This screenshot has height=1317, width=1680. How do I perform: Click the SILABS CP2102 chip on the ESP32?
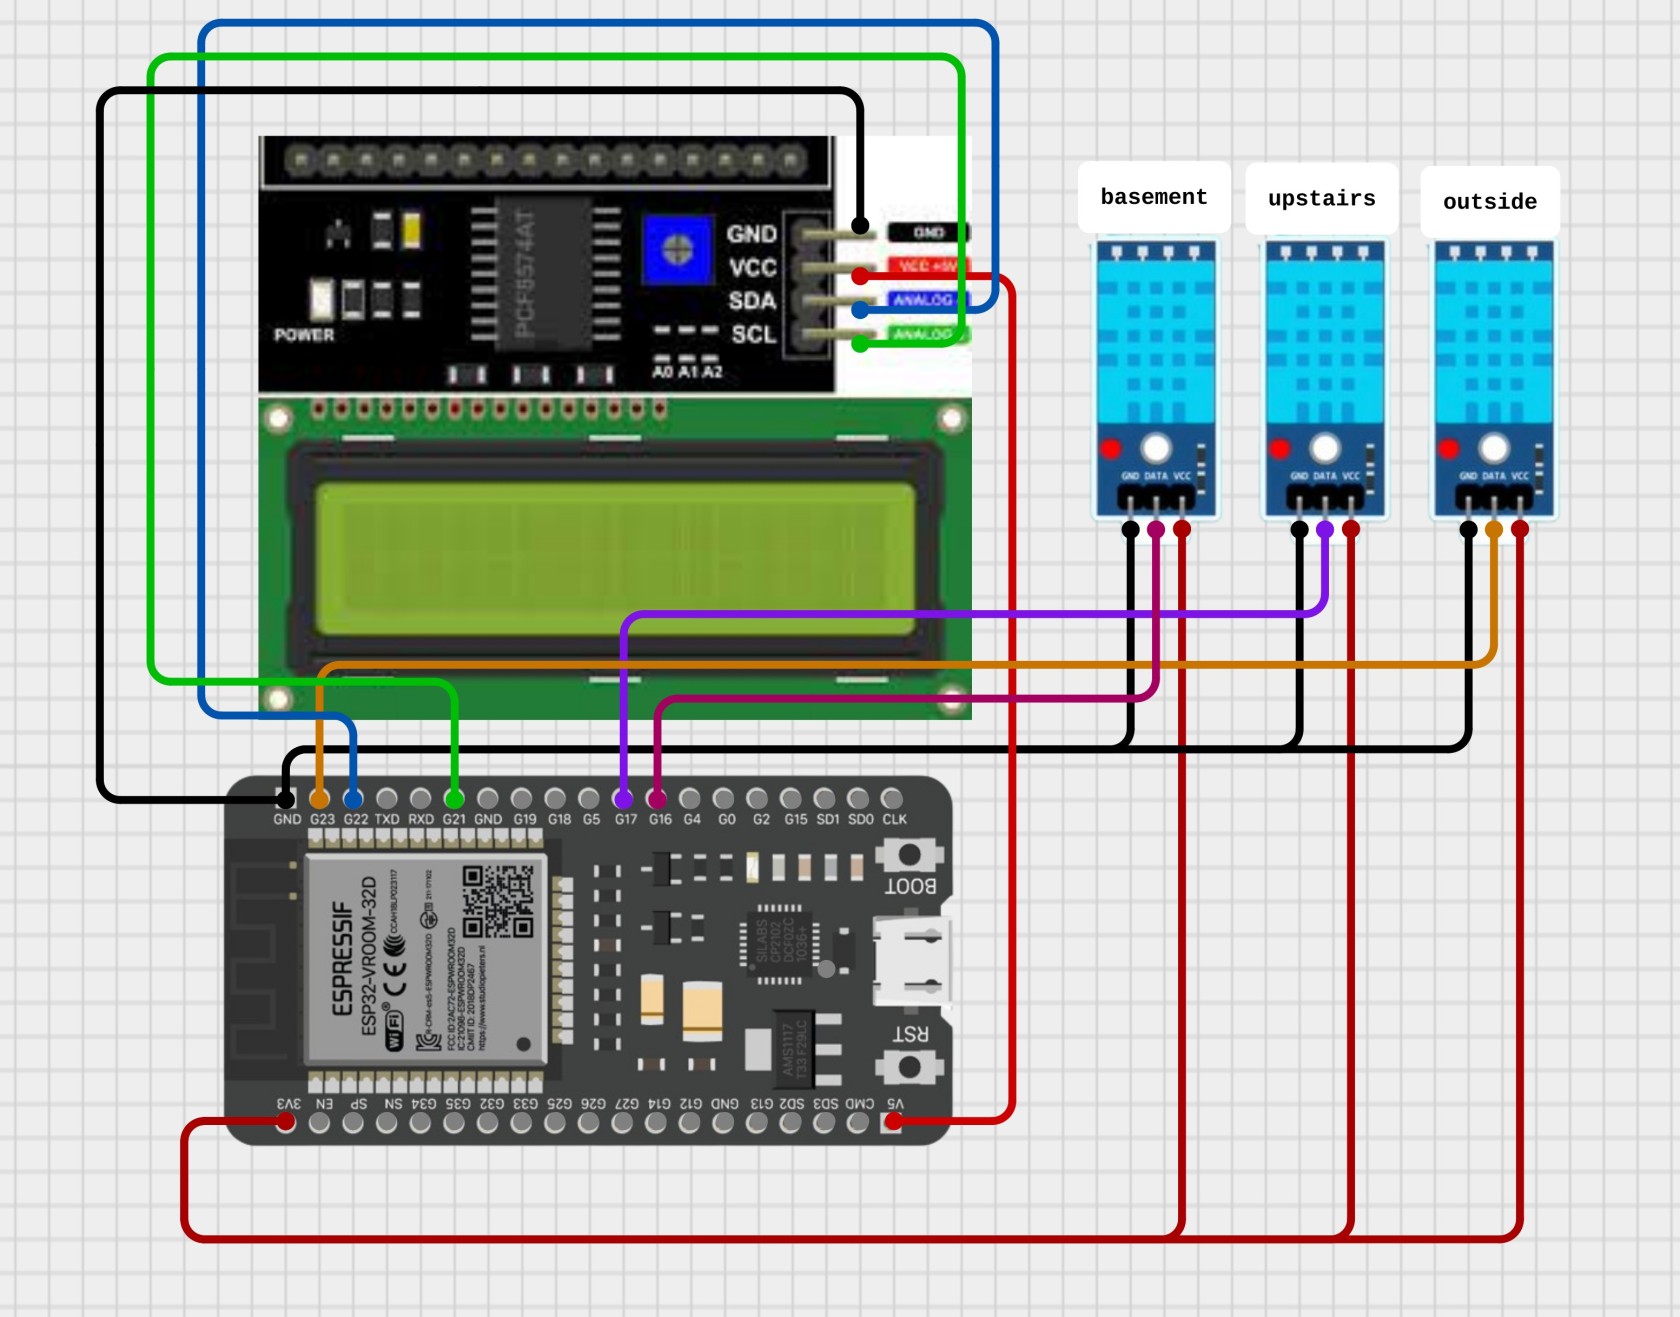[781, 943]
